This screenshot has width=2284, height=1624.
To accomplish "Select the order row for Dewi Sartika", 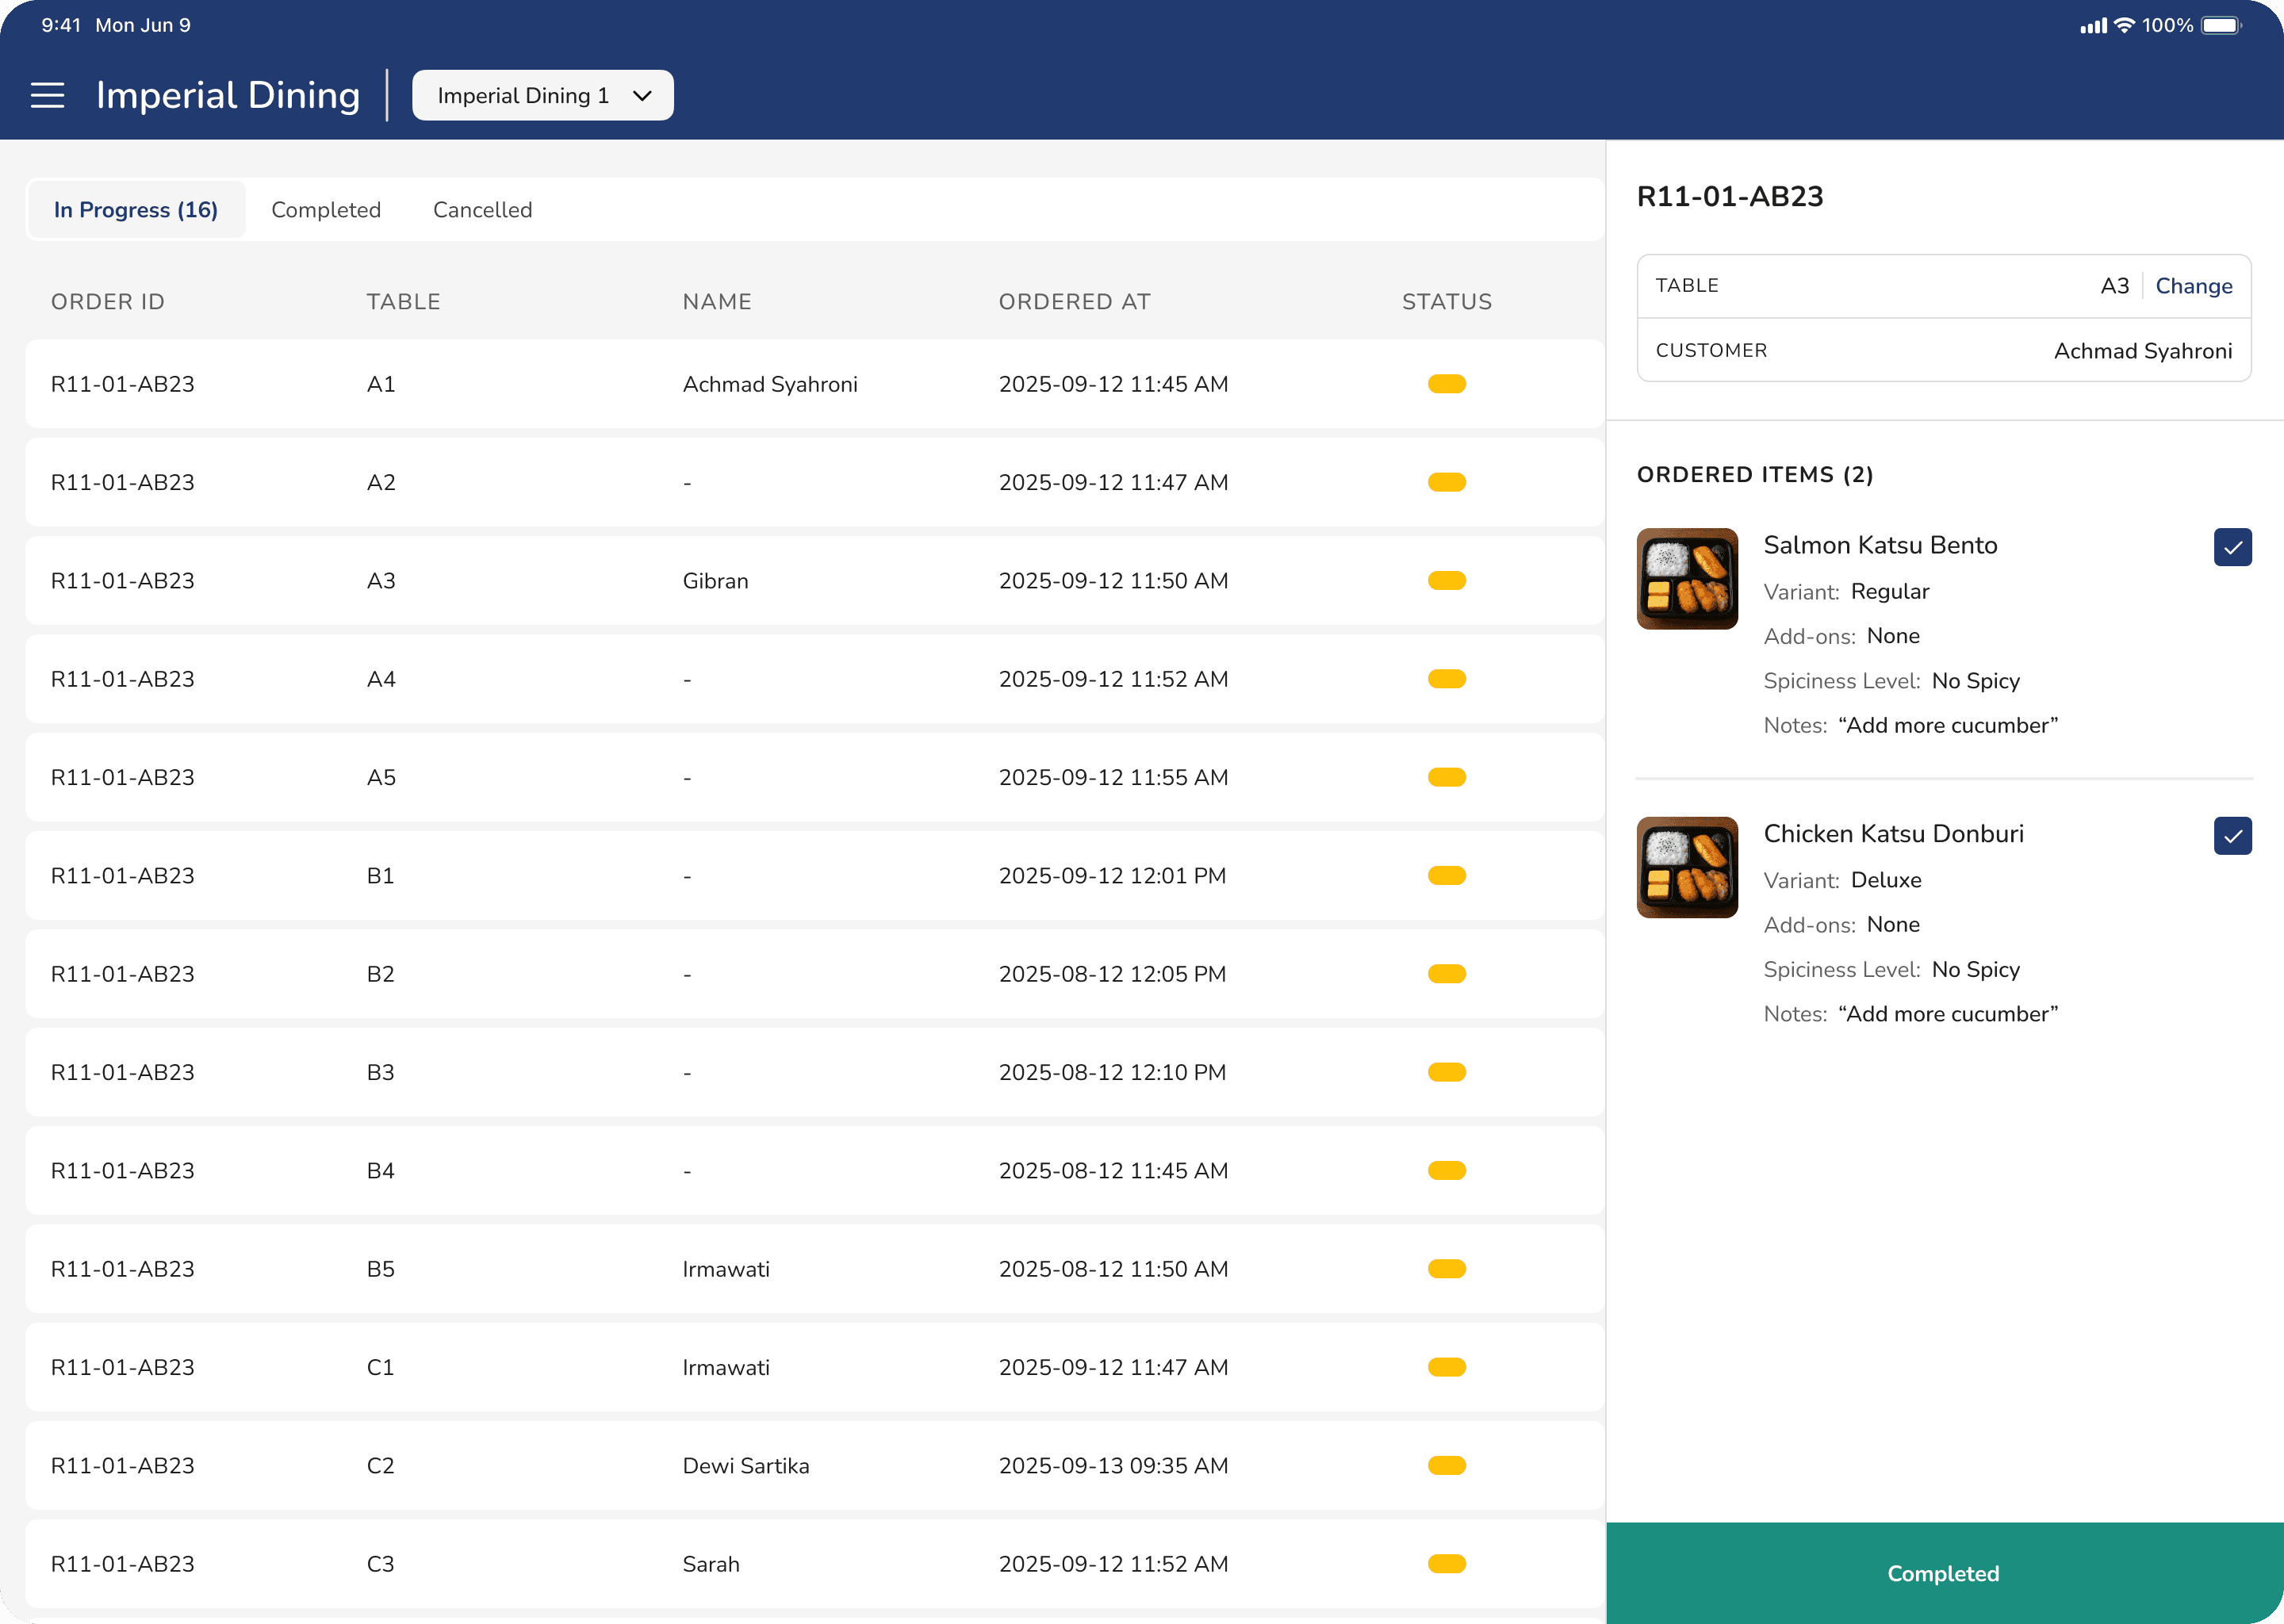I will pos(815,1466).
